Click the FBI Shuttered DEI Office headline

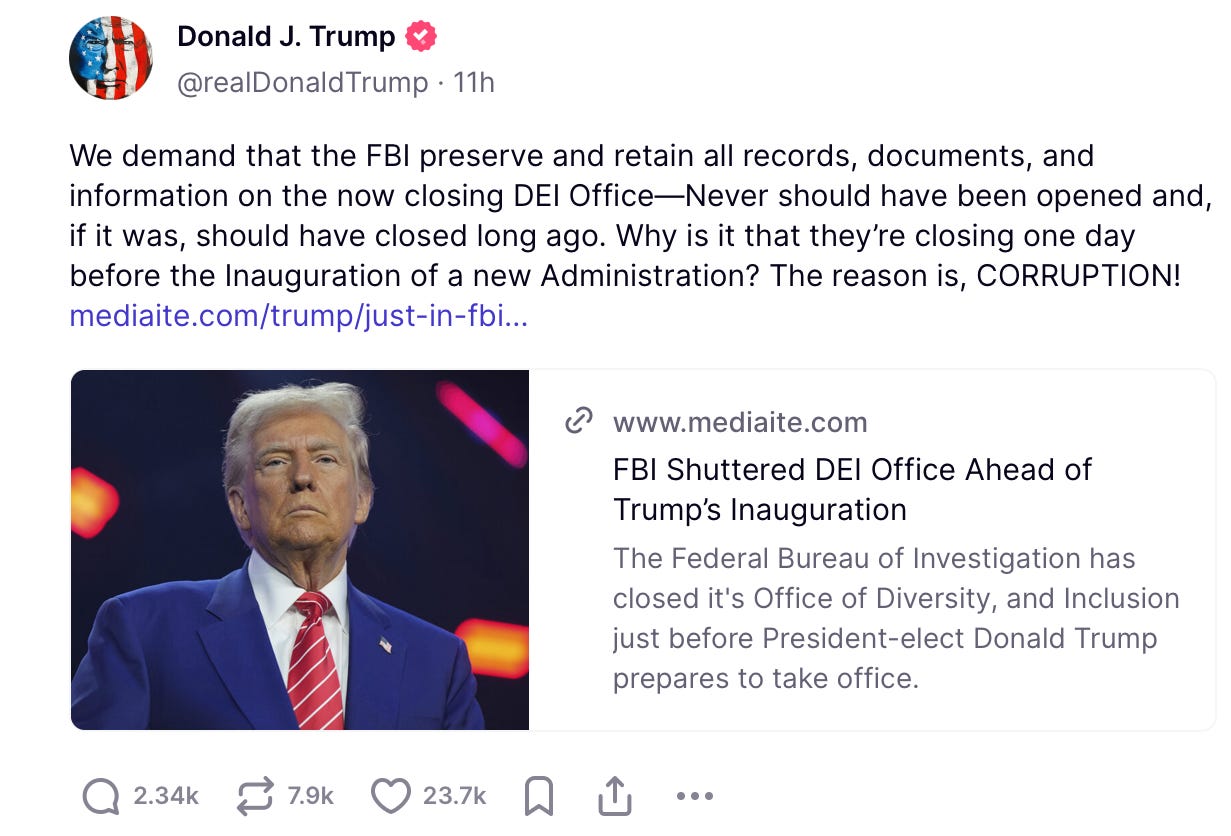[x=852, y=489]
